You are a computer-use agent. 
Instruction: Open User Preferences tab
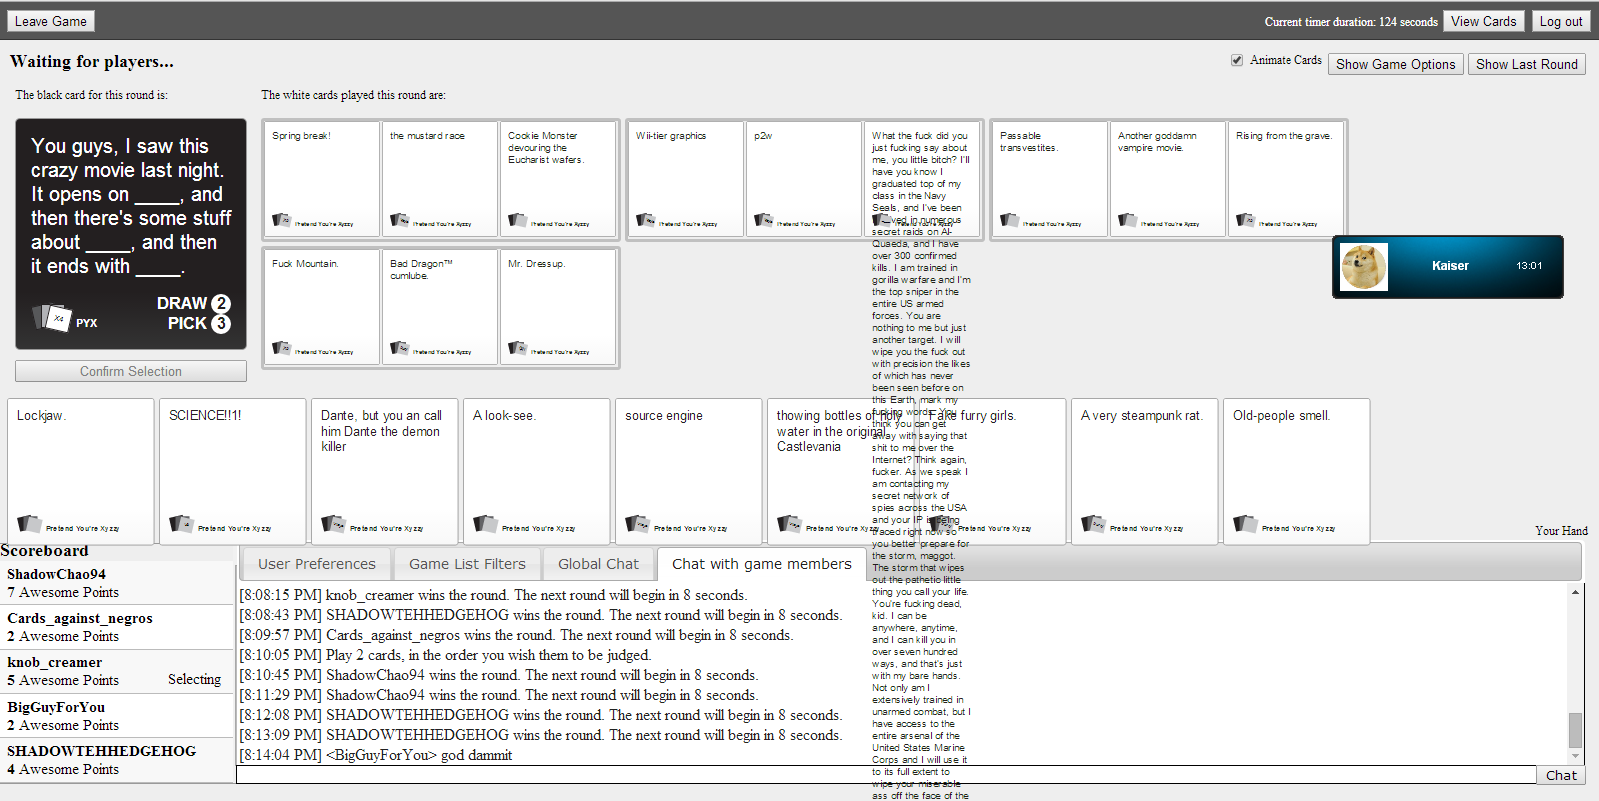317,564
